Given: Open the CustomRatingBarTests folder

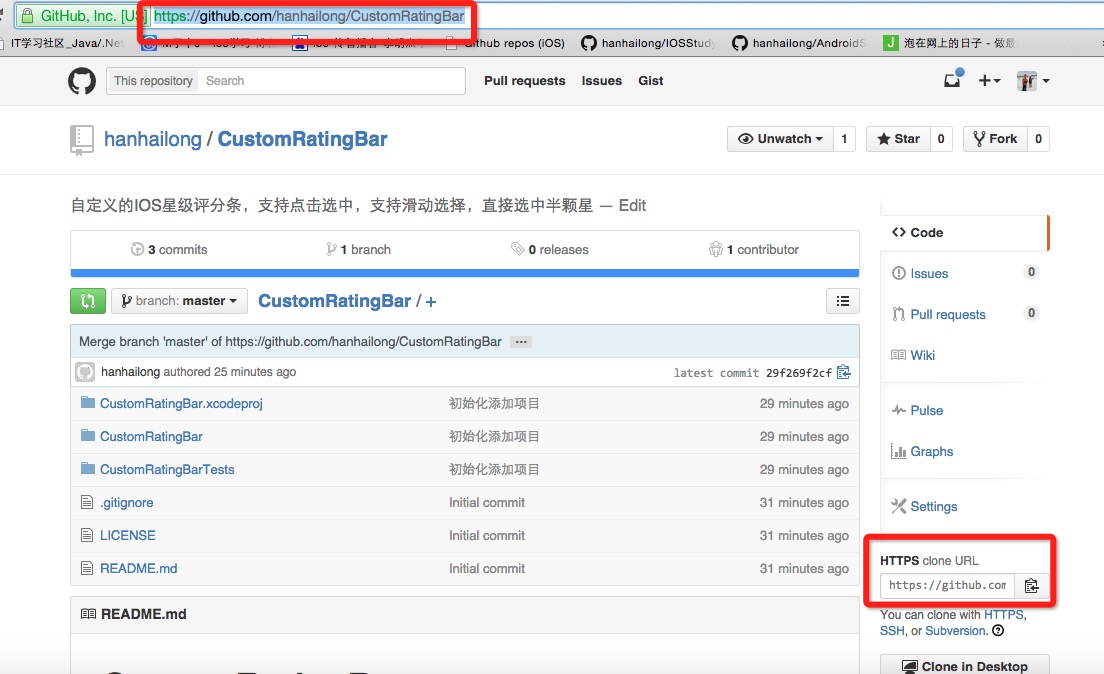Looking at the screenshot, I should tap(167, 470).
